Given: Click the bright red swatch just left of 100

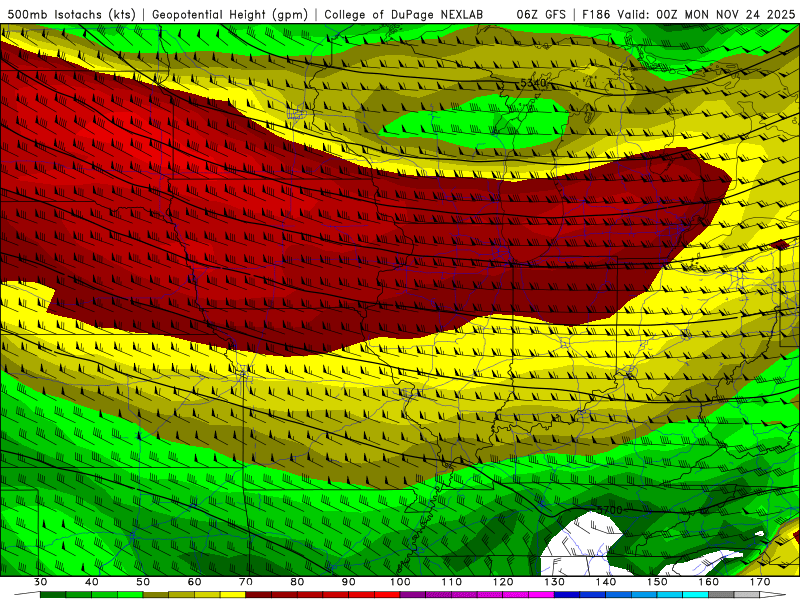Looking at the screenshot, I should (387, 596).
